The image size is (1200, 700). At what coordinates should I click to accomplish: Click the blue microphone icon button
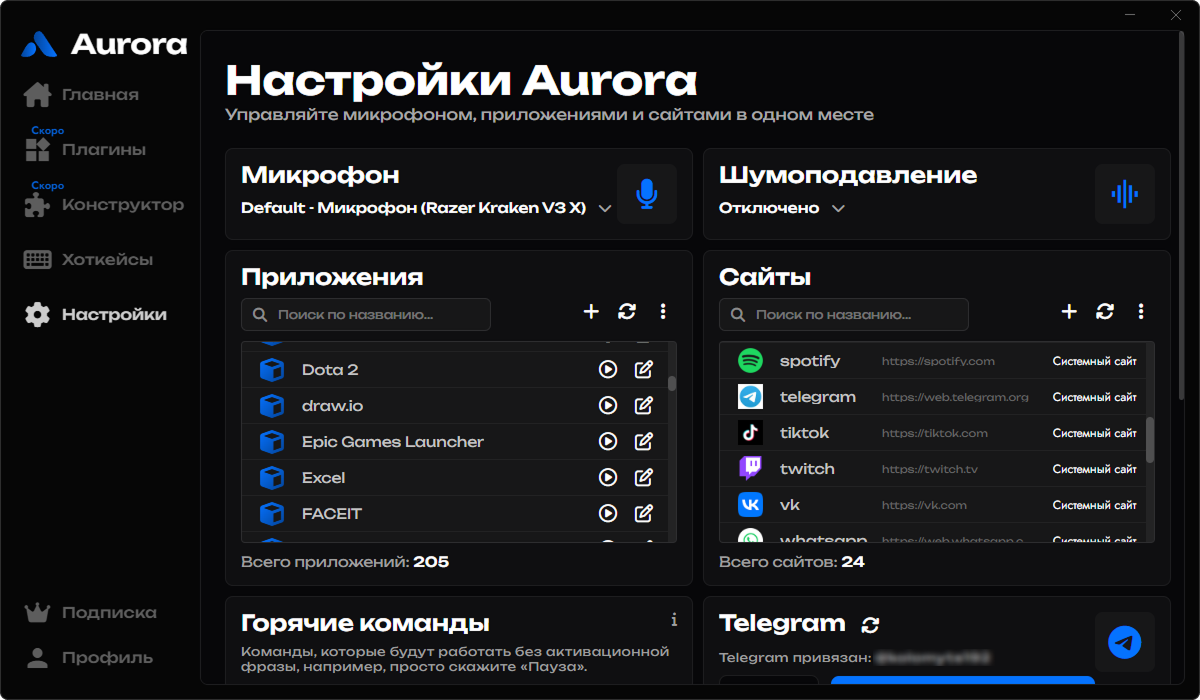647,194
